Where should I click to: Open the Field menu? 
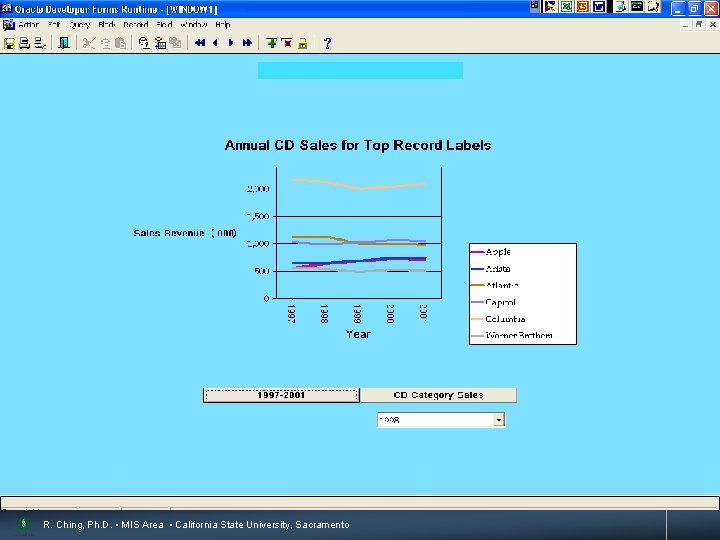pos(164,24)
